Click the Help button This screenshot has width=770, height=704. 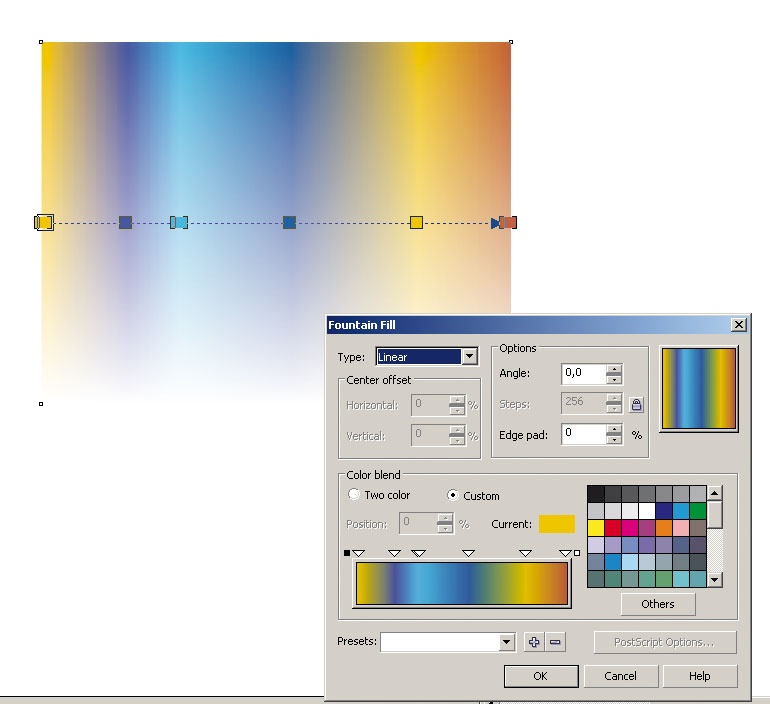(x=700, y=676)
